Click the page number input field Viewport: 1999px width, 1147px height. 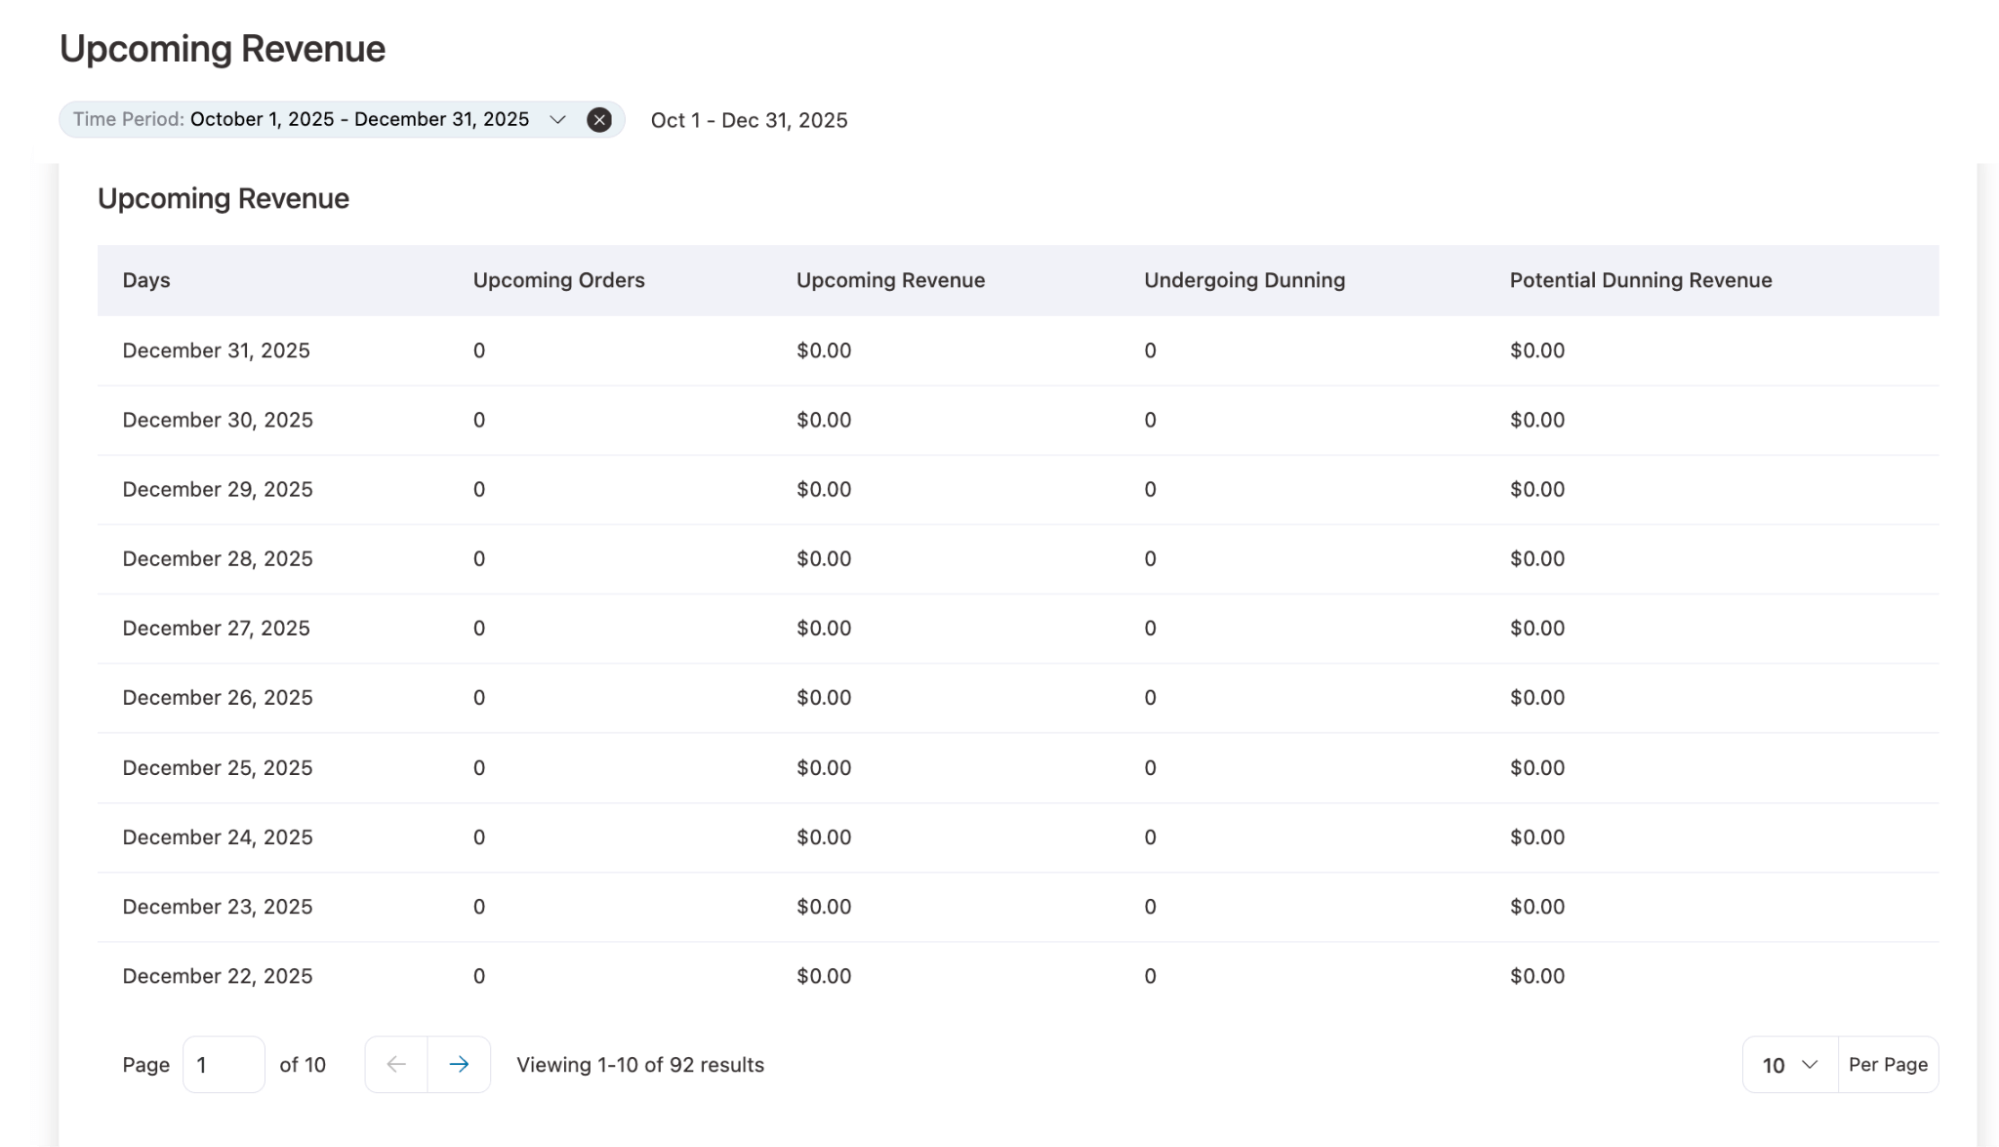point(222,1064)
